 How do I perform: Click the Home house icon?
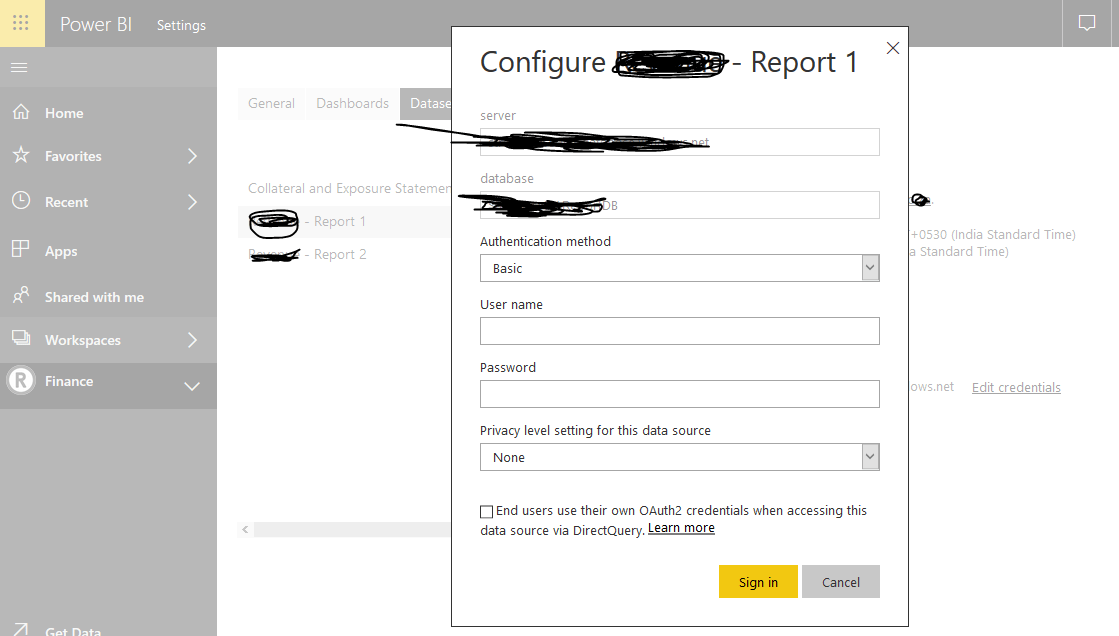tap(21, 112)
